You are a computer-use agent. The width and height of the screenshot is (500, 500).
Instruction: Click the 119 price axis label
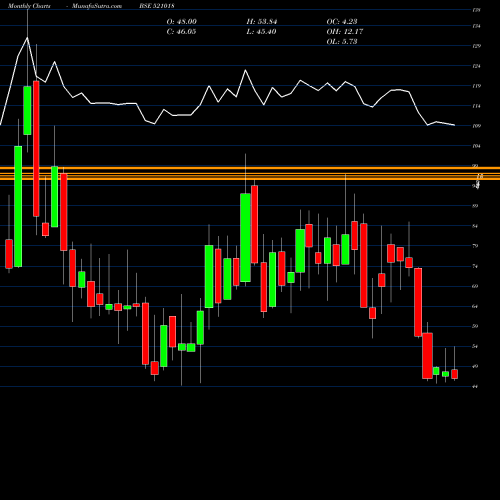point(477,86)
